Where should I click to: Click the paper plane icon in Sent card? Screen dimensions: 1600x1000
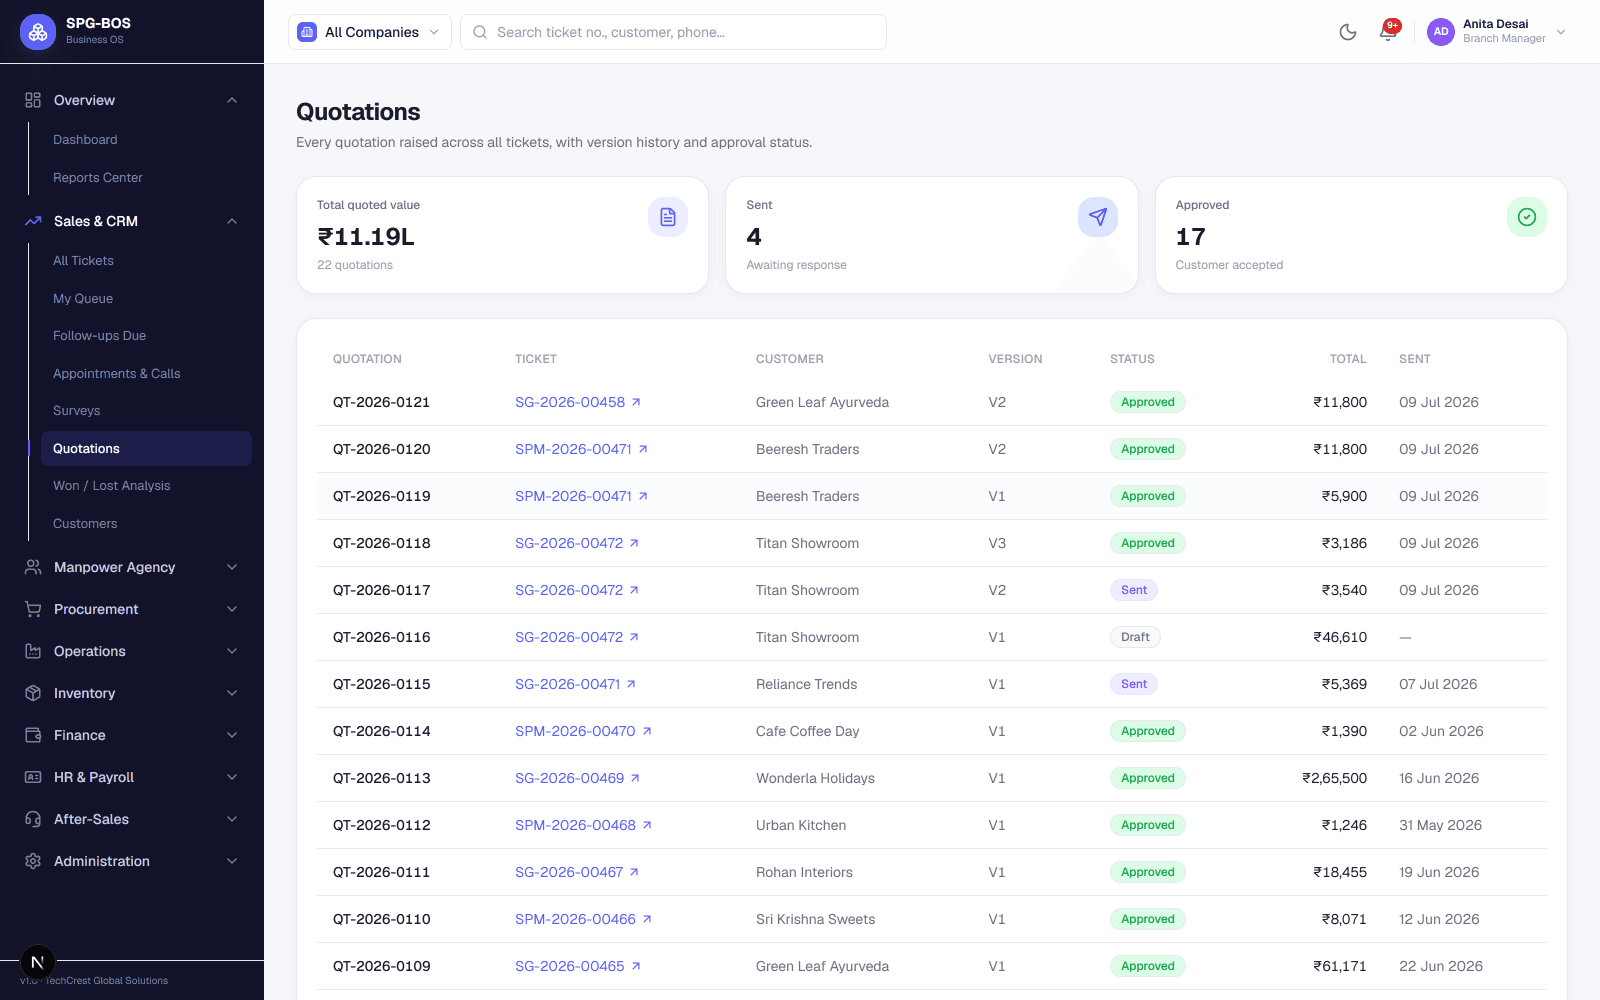pyautogui.click(x=1098, y=217)
